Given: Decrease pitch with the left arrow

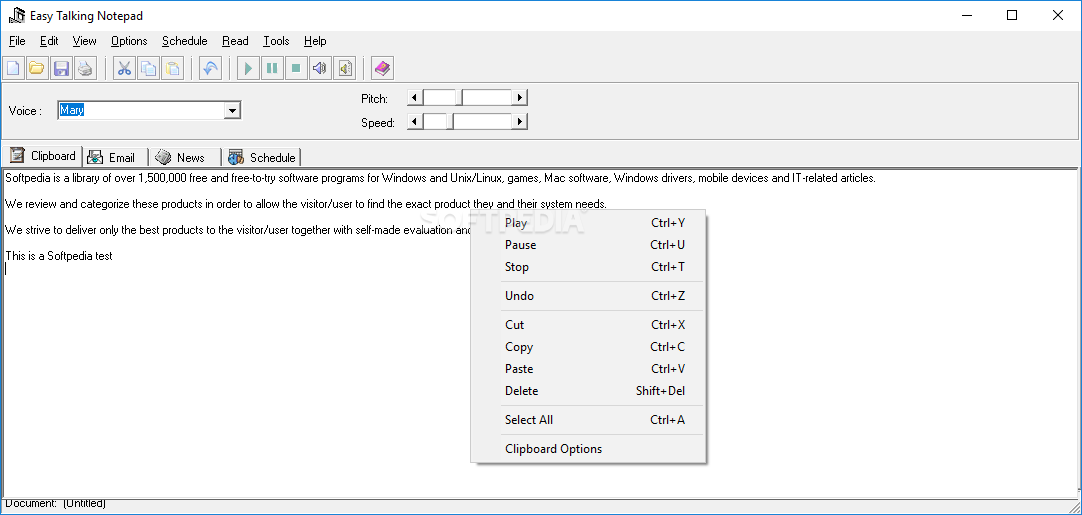Looking at the screenshot, I should coord(414,97).
